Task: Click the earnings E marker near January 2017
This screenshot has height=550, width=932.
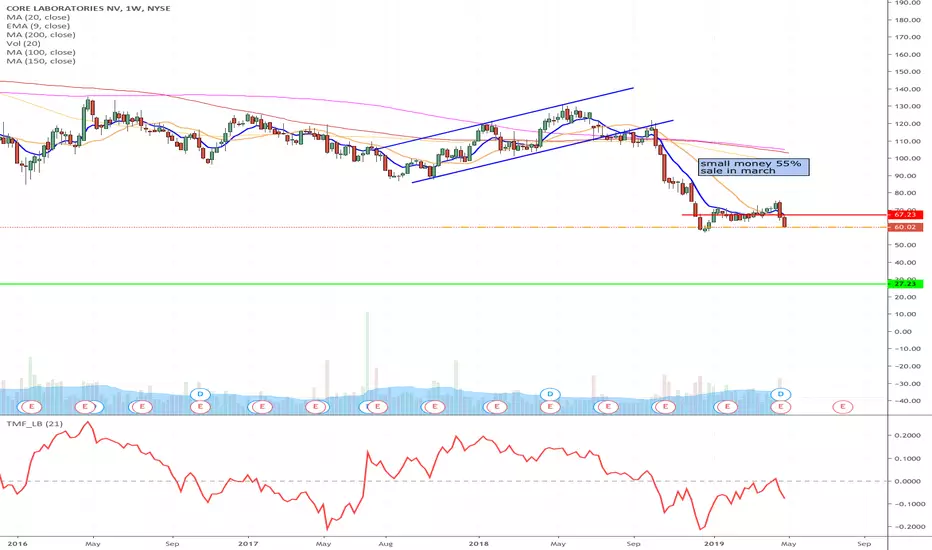Action: click(262, 407)
